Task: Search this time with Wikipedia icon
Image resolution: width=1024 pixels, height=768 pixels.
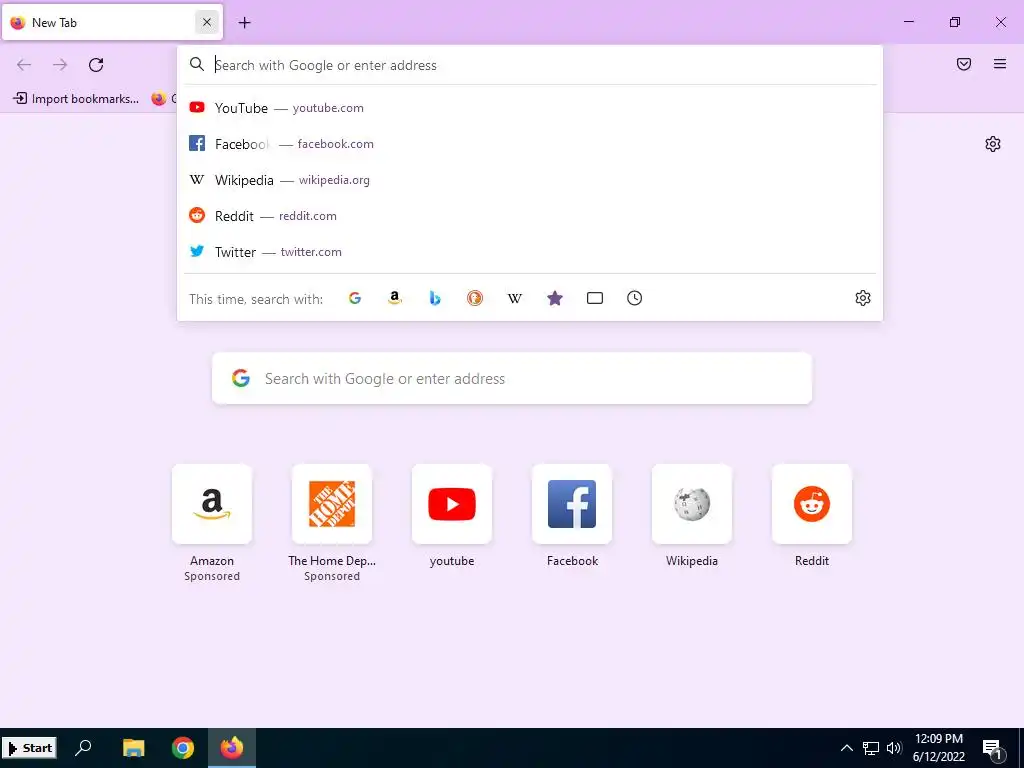Action: pyautogui.click(x=515, y=298)
